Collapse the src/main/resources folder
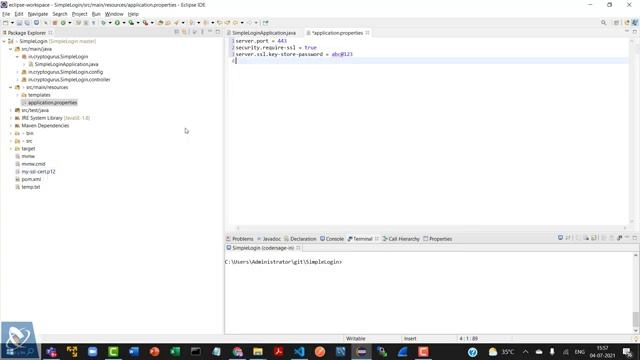Screen dimensions: 640x360 [x=11, y=87]
